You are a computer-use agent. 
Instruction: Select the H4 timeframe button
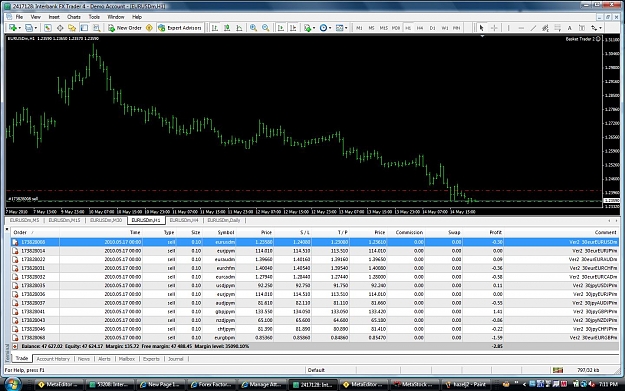click(x=420, y=28)
